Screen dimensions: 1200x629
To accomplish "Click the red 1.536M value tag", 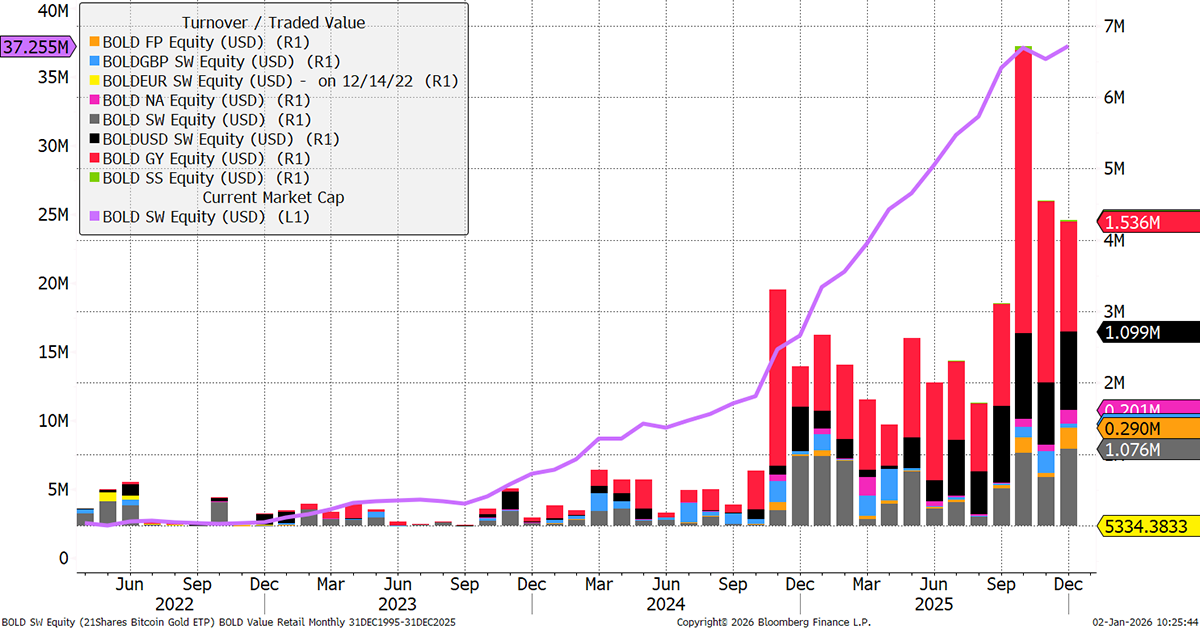I will click(1146, 223).
